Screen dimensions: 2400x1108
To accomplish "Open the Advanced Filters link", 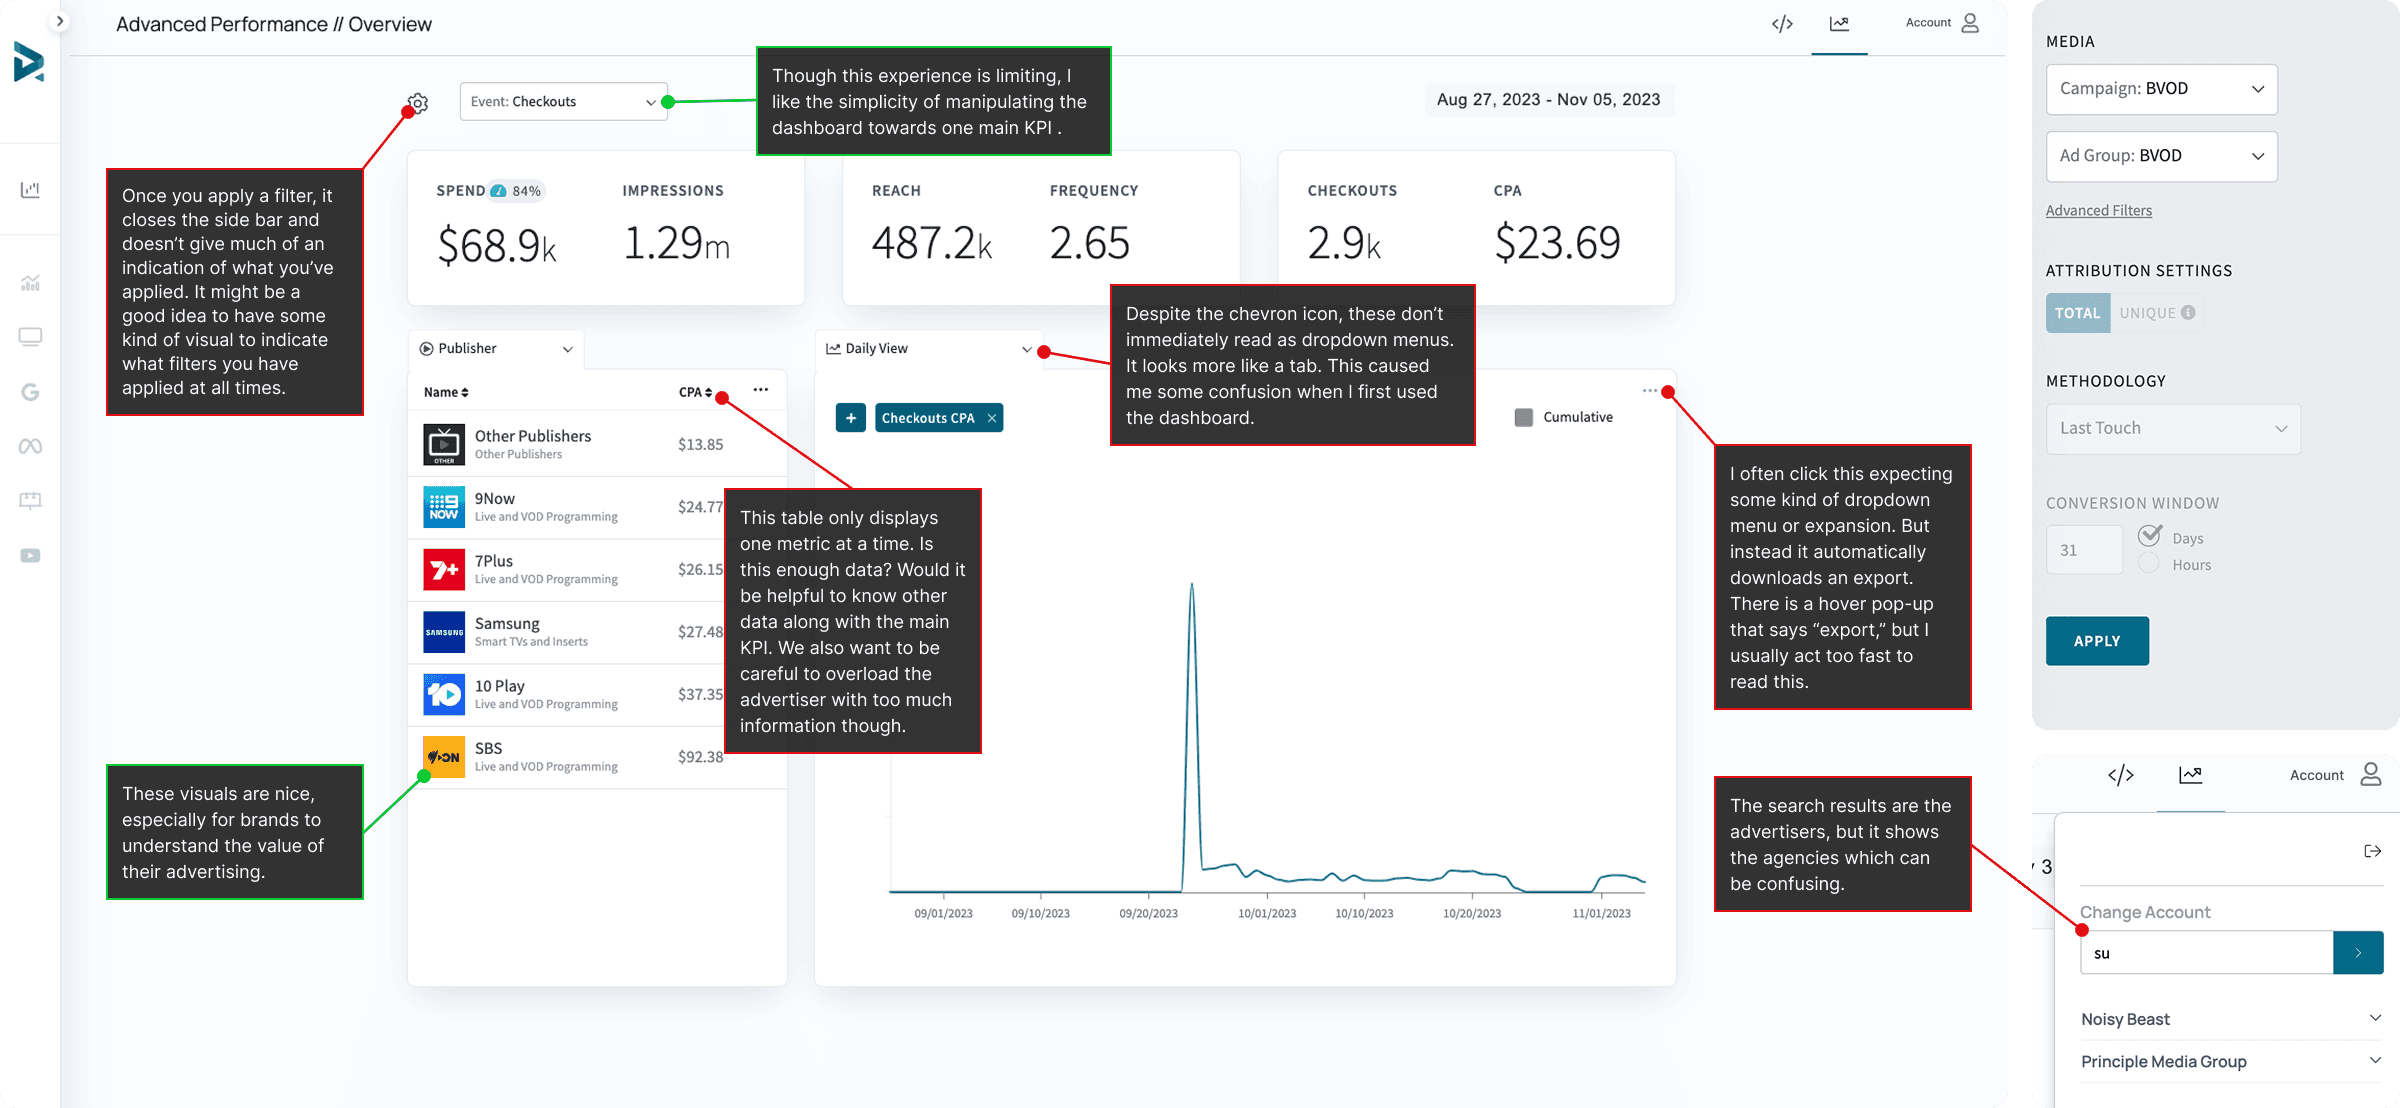I will point(2099,211).
